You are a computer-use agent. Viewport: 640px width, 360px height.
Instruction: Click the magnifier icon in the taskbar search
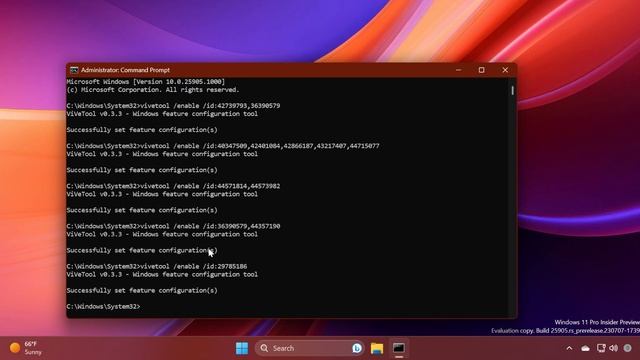click(264, 348)
